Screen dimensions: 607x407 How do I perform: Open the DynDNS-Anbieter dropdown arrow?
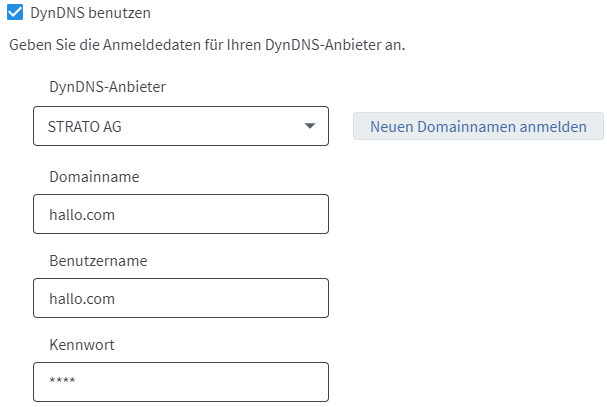tap(309, 127)
